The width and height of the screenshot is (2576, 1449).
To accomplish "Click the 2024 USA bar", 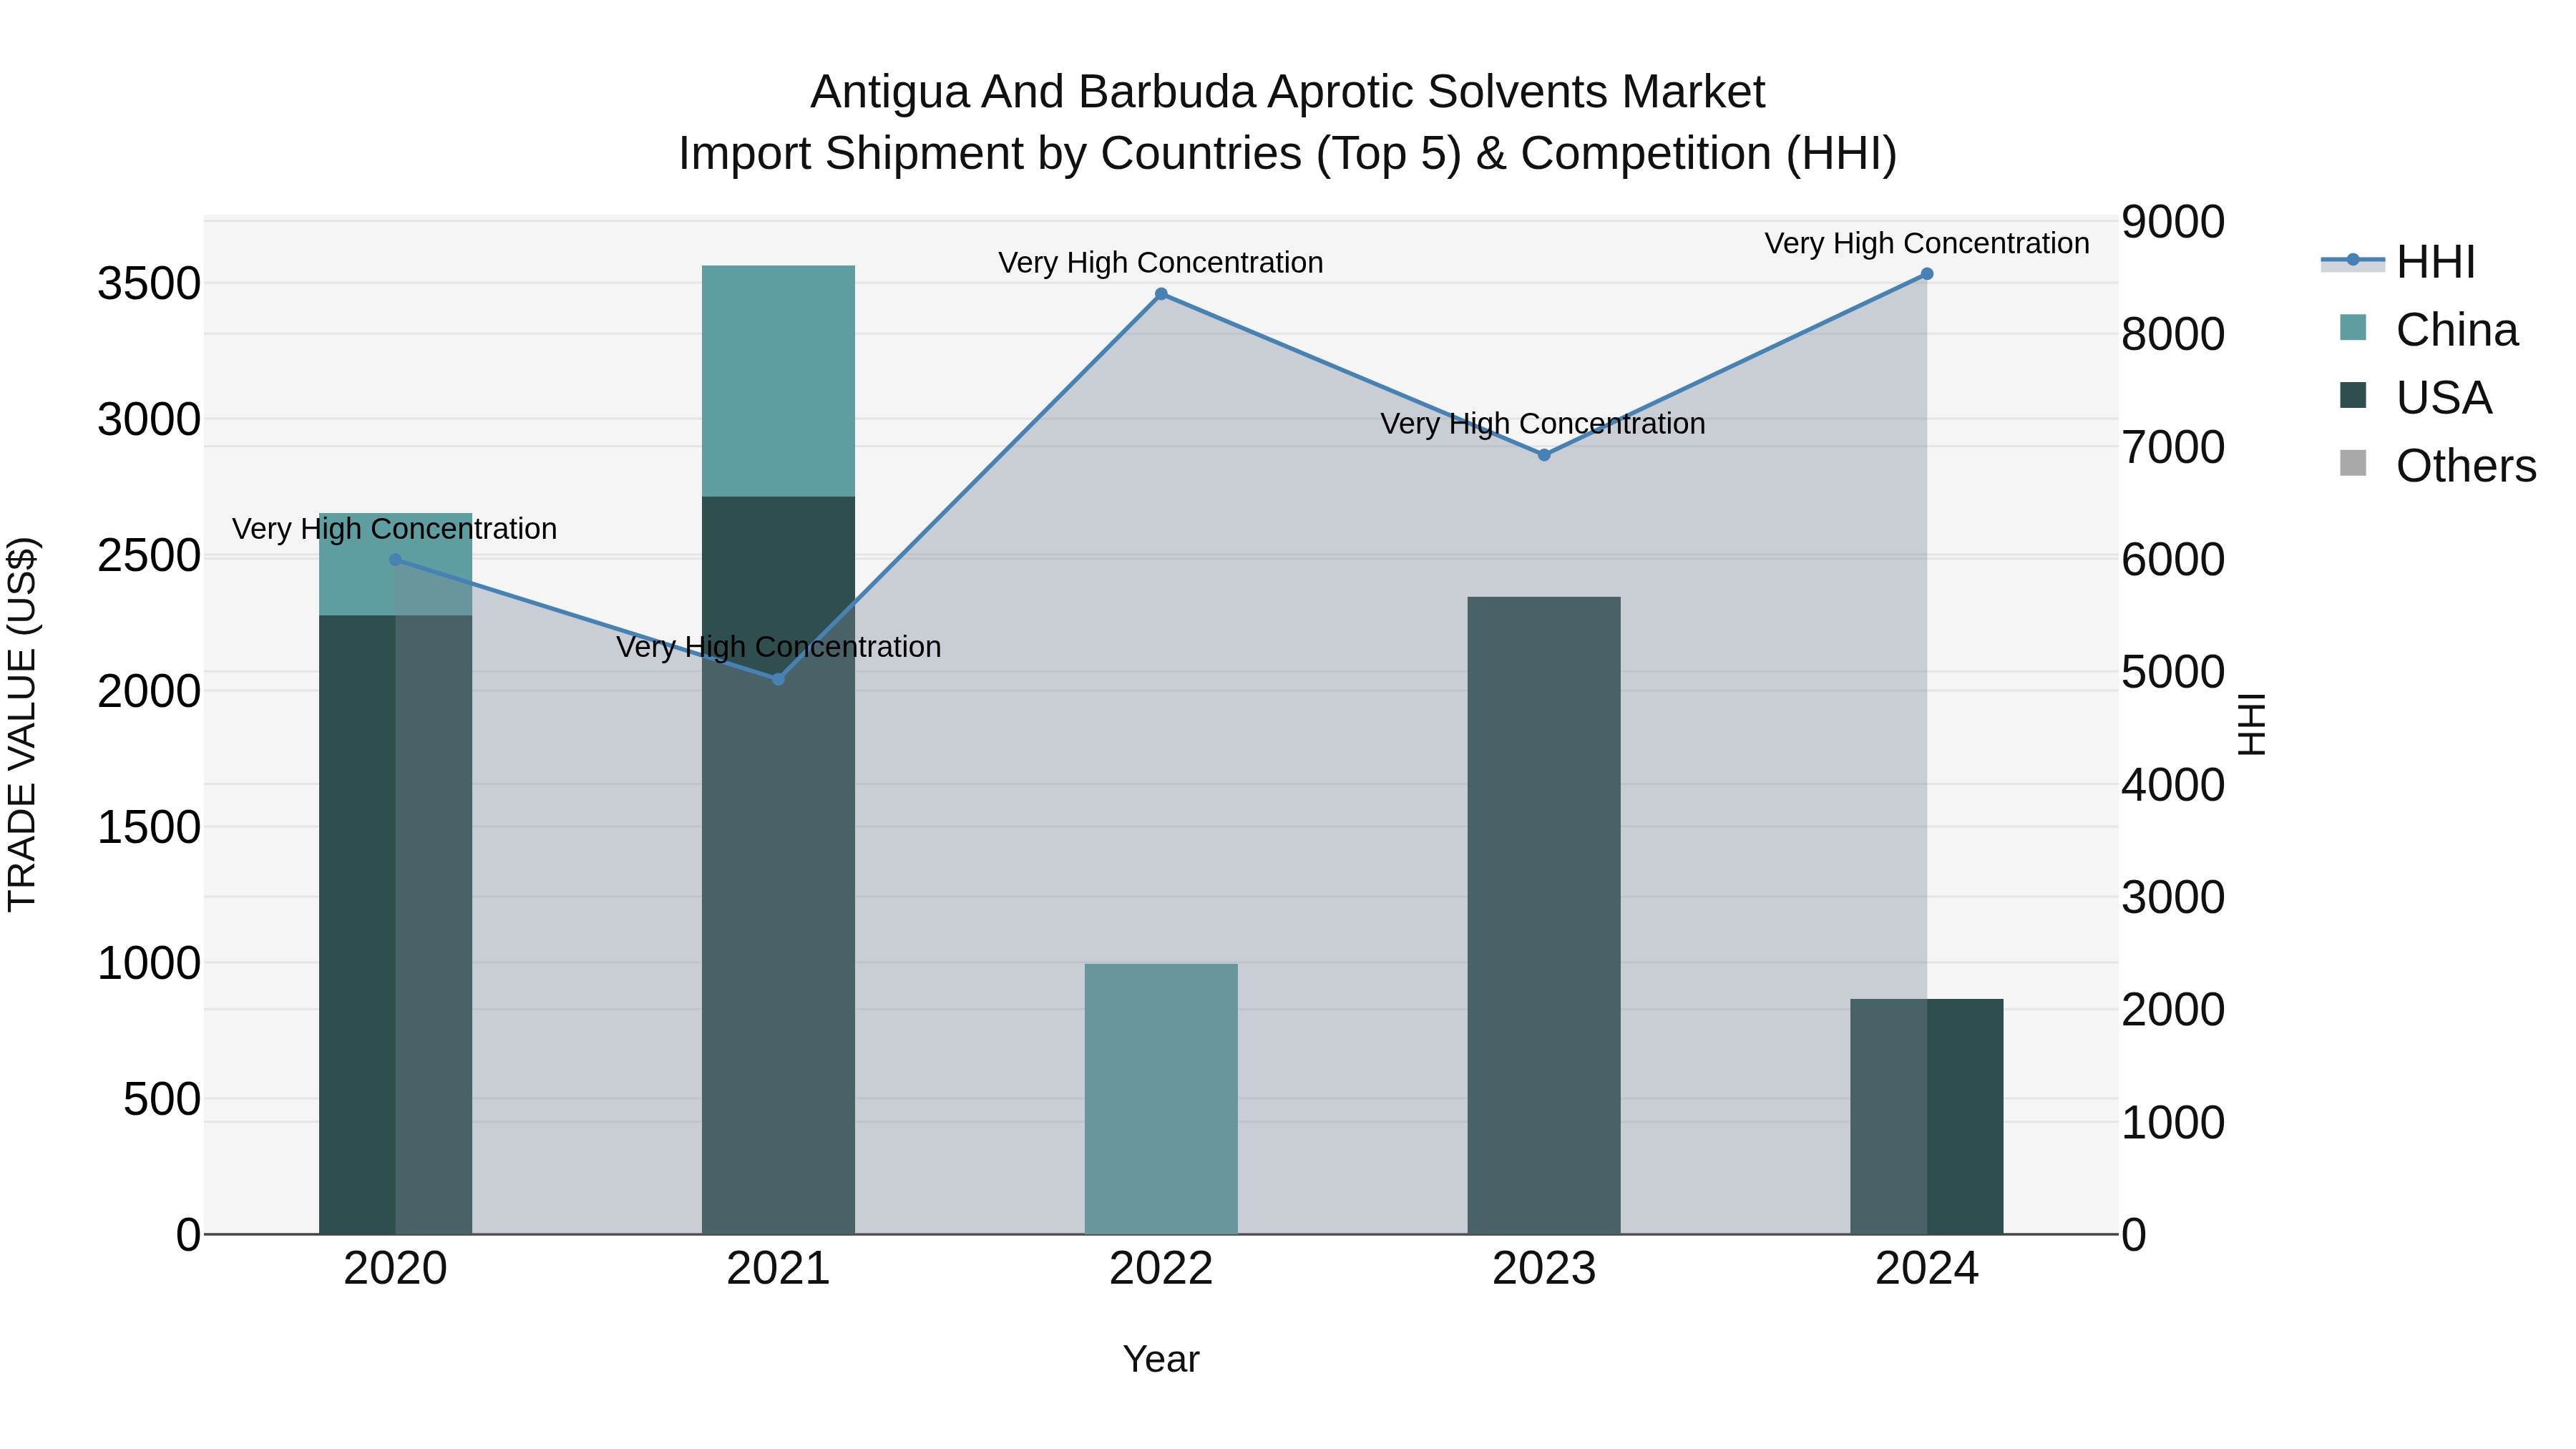I will (1927, 1116).
